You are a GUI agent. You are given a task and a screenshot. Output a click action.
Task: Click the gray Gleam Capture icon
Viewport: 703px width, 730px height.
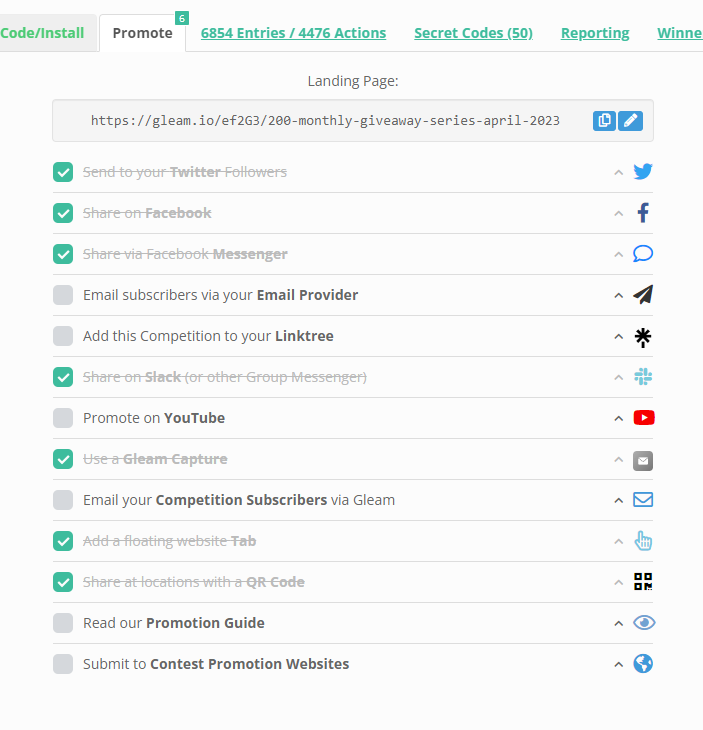click(x=643, y=461)
